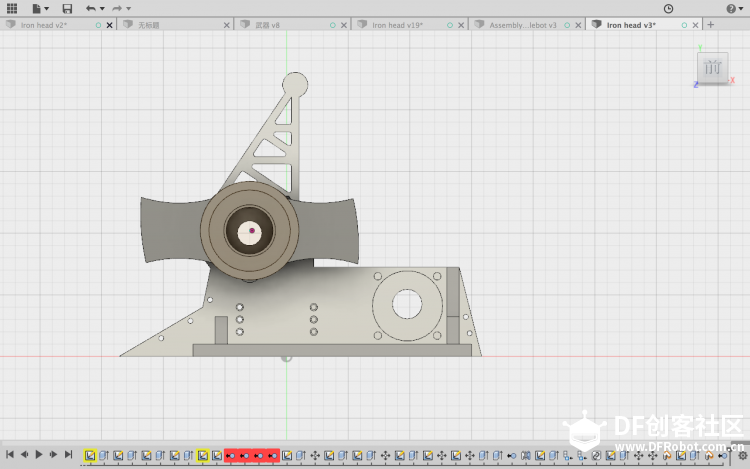The image size is (750, 469).
Task: Open the job status clock icon
Action: (668, 9)
